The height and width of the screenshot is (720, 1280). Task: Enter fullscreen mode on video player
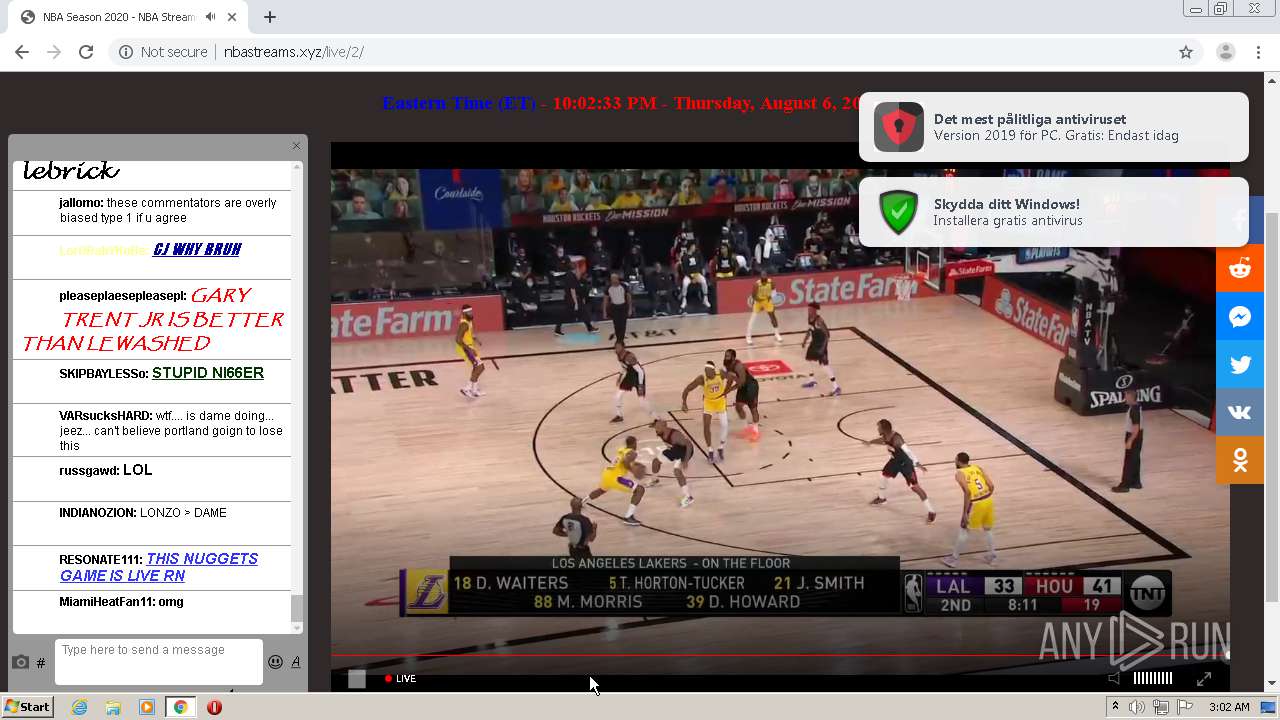tap(1204, 679)
